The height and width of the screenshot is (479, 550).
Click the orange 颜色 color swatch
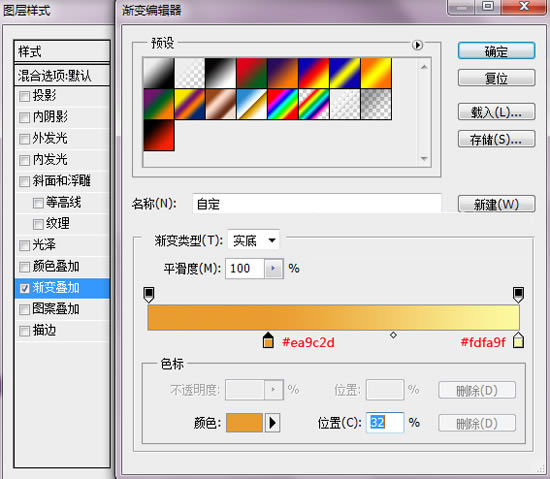coord(244,423)
